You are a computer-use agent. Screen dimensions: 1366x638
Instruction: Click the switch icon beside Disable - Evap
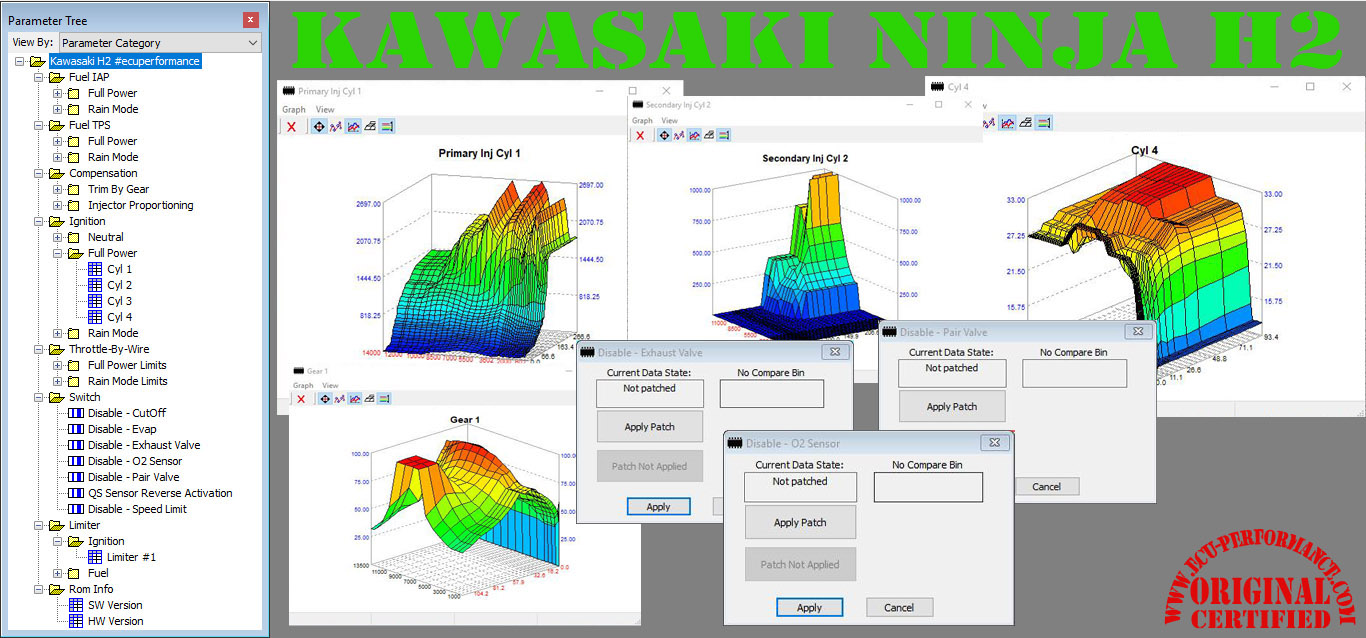pos(75,429)
